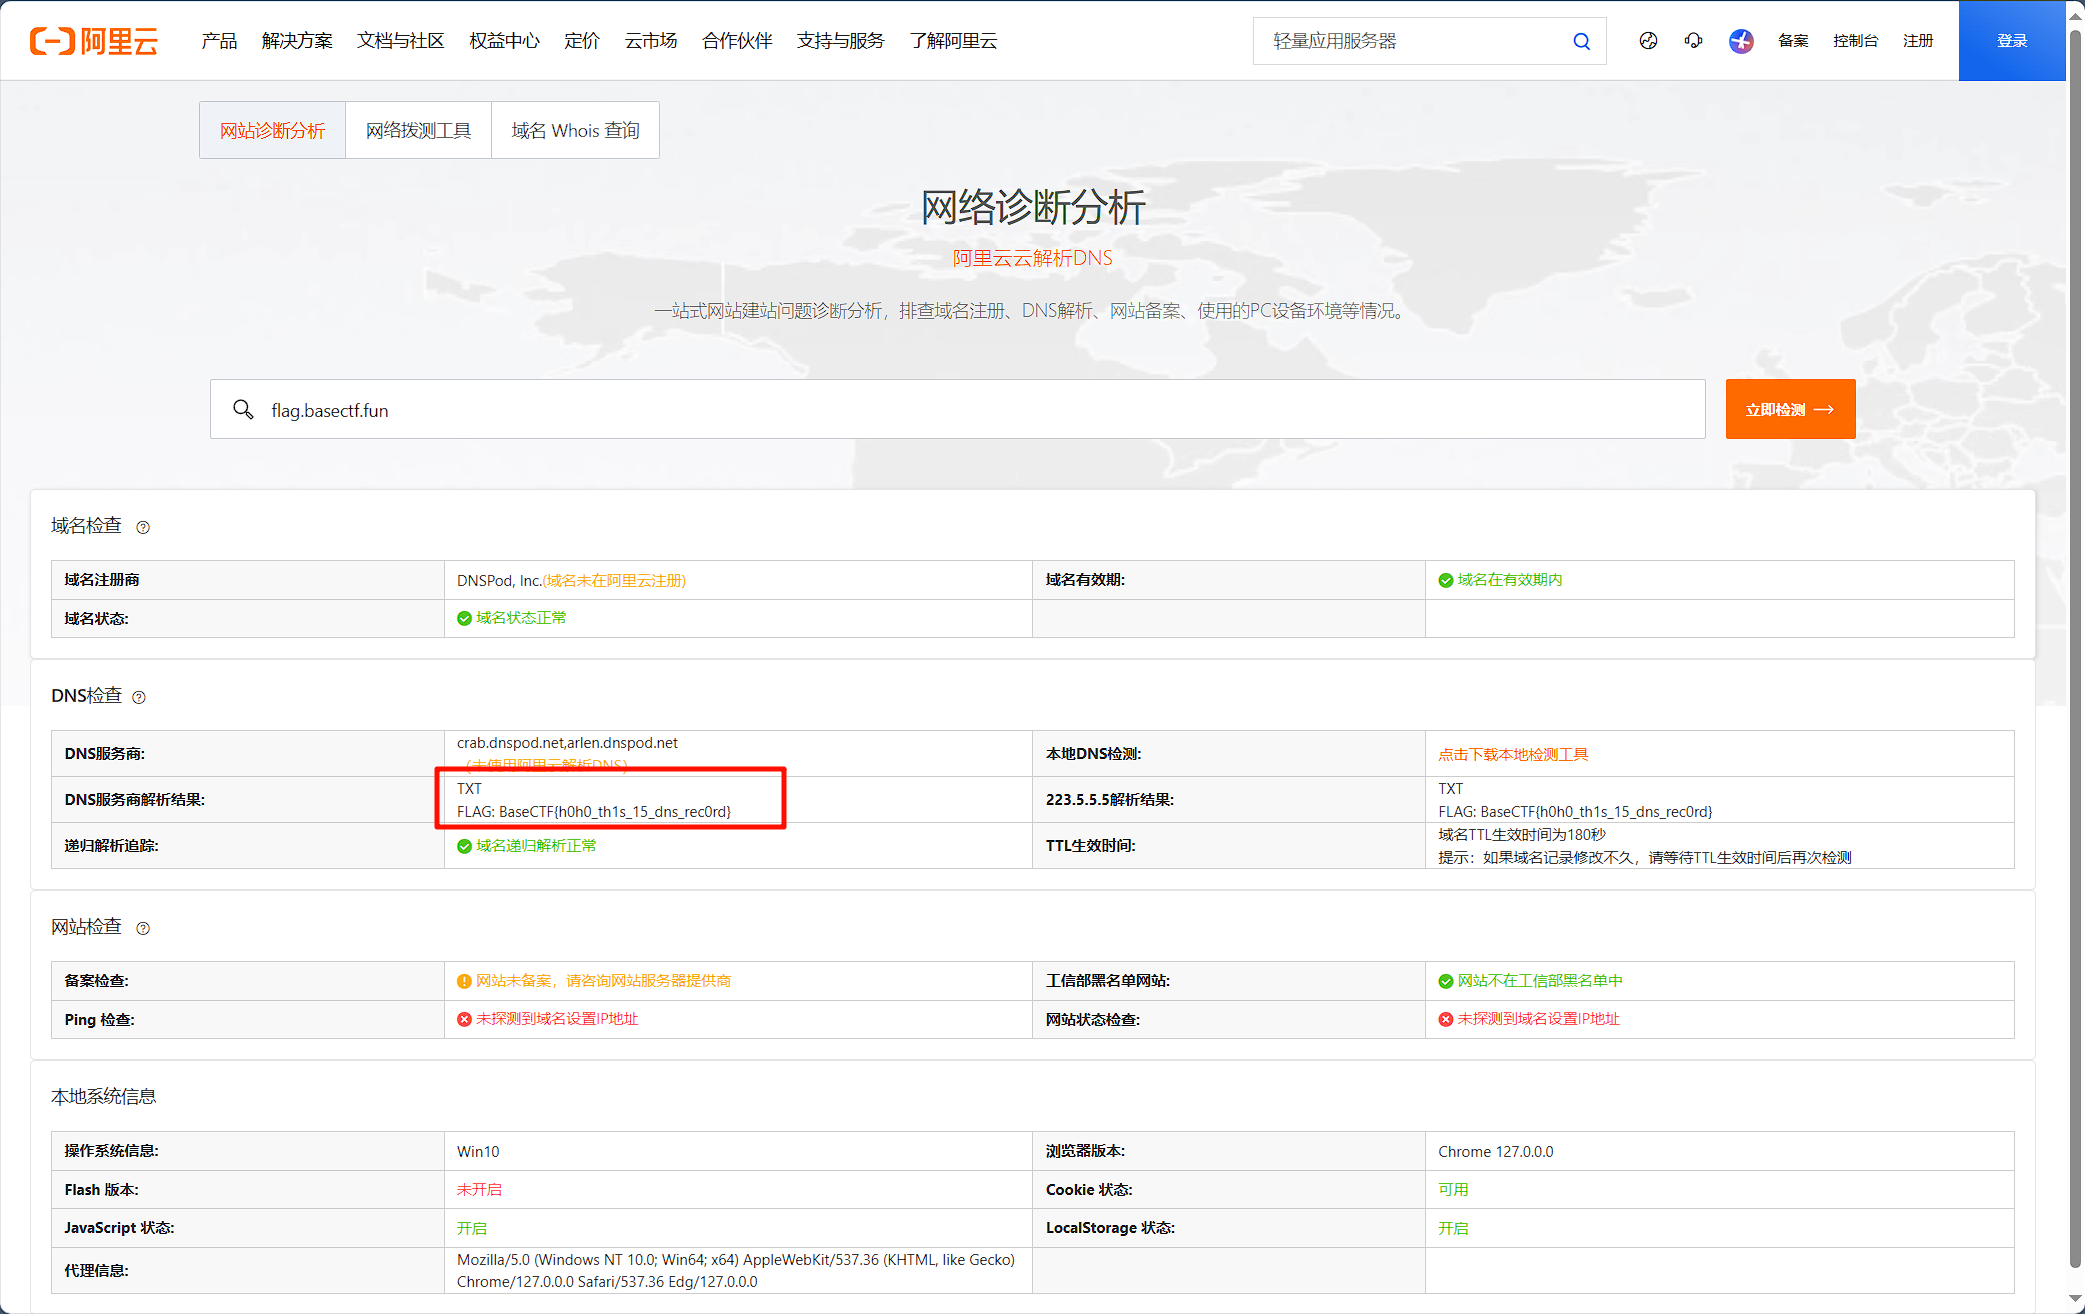Switch to the 网络拨测工具 tab
Screen dimensions: 2085x1314
418,130
